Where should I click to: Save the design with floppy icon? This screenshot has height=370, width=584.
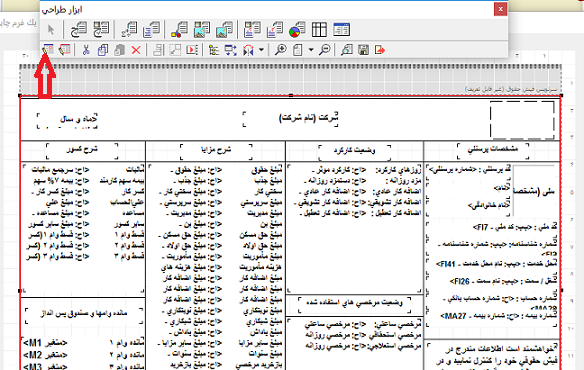coord(364,50)
